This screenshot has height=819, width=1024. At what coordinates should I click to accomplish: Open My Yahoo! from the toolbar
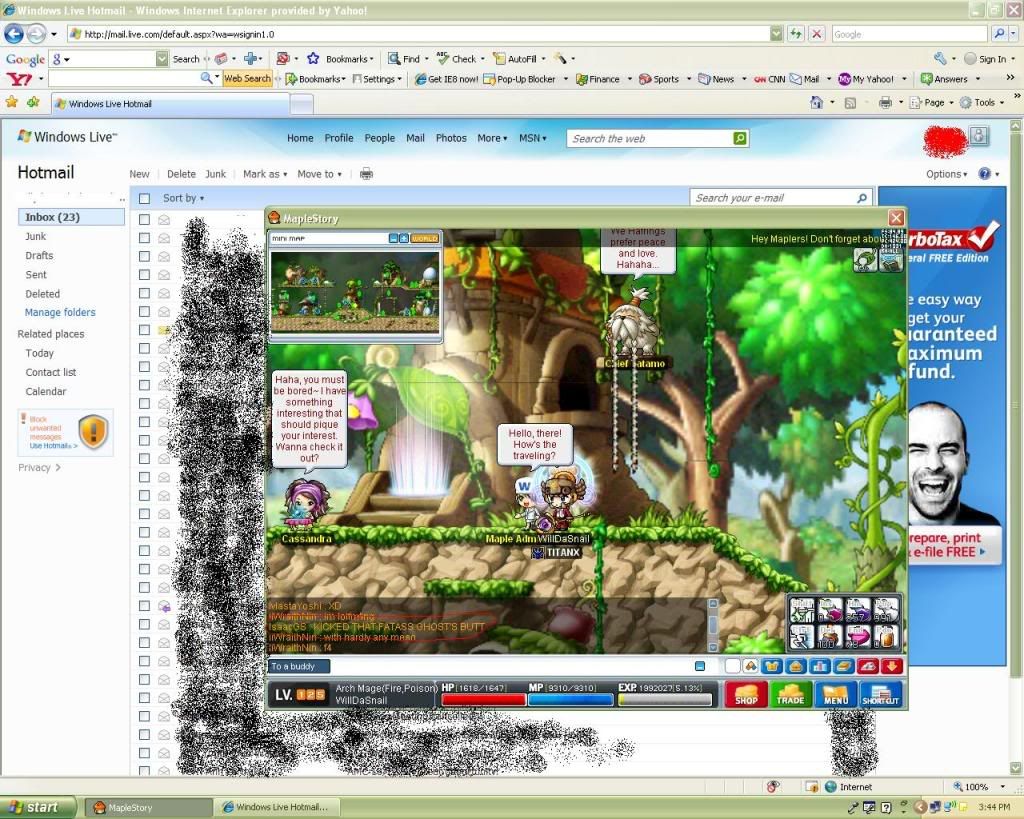coord(866,79)
